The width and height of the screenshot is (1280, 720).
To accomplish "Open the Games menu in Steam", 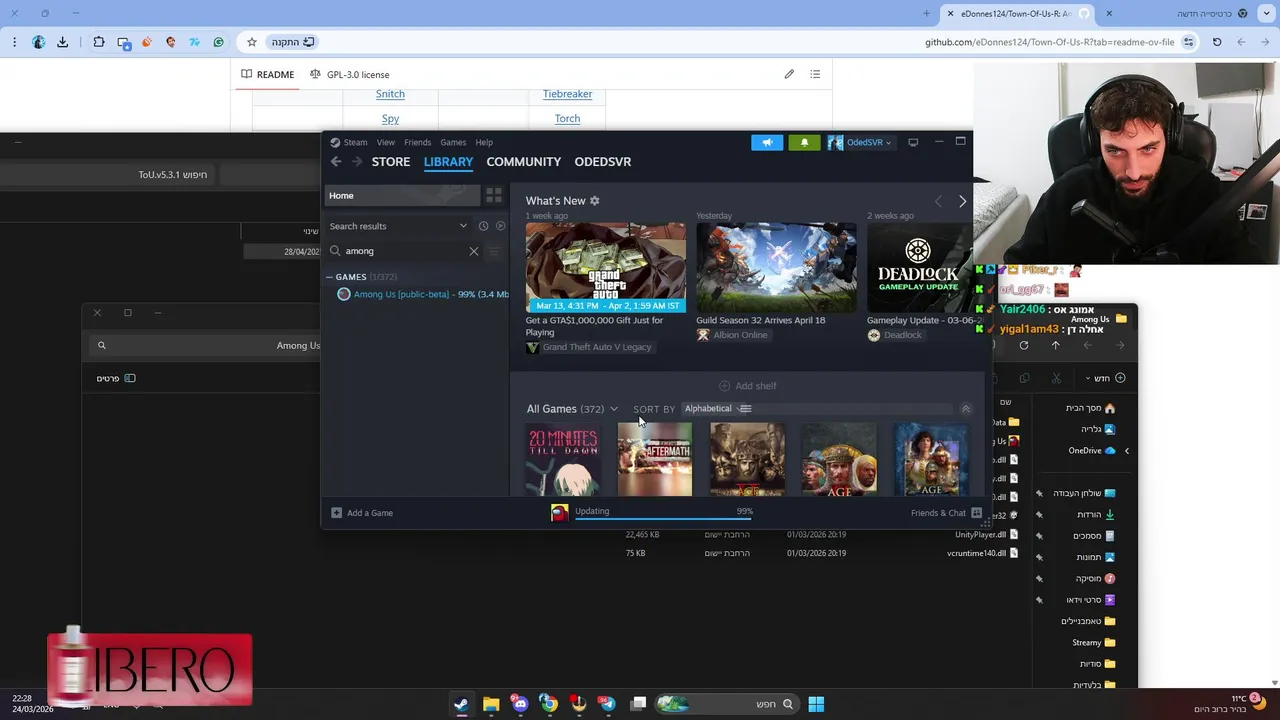I will click(x=453, y=142).
